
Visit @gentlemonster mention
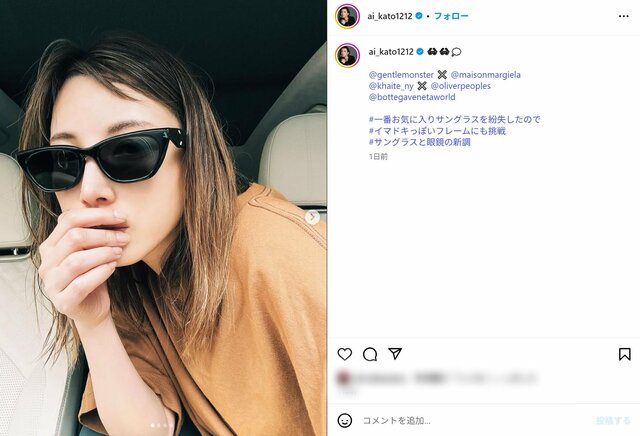pyautogui.click(x=401, y=75)
